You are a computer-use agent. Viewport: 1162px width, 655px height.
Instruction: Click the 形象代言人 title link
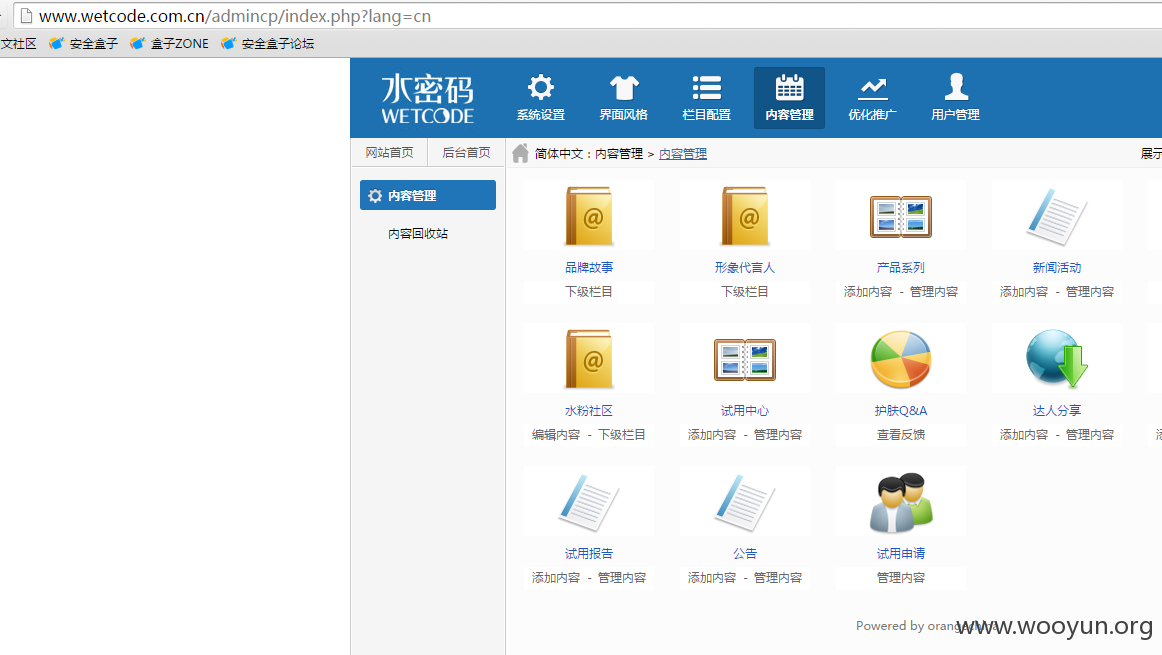(745, 267)
